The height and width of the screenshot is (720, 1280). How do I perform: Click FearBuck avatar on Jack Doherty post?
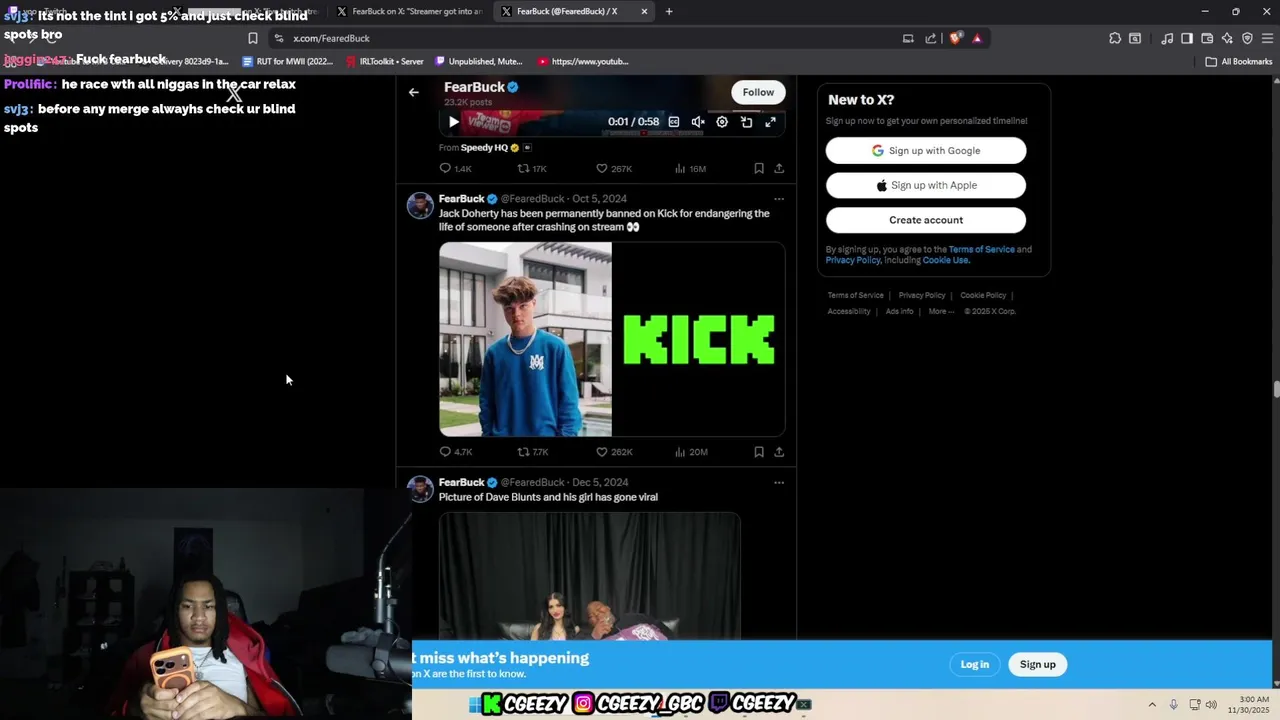(420, 206)
